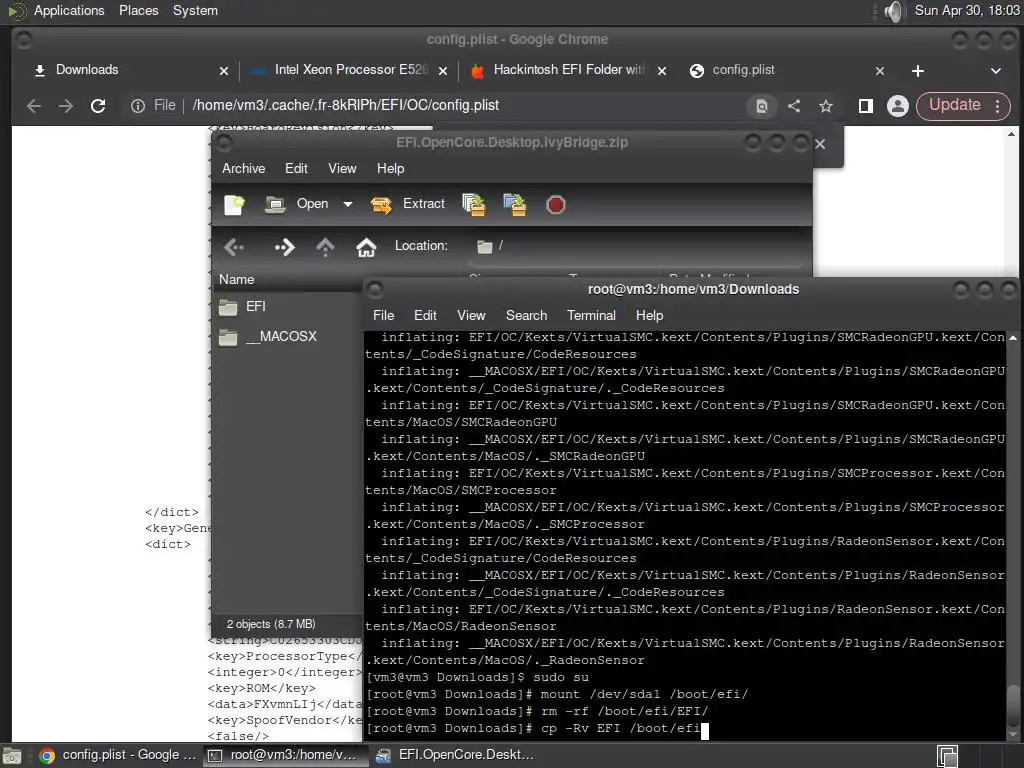Extract files from the archive
The image size is (1024, 768).
coord(408,204)
